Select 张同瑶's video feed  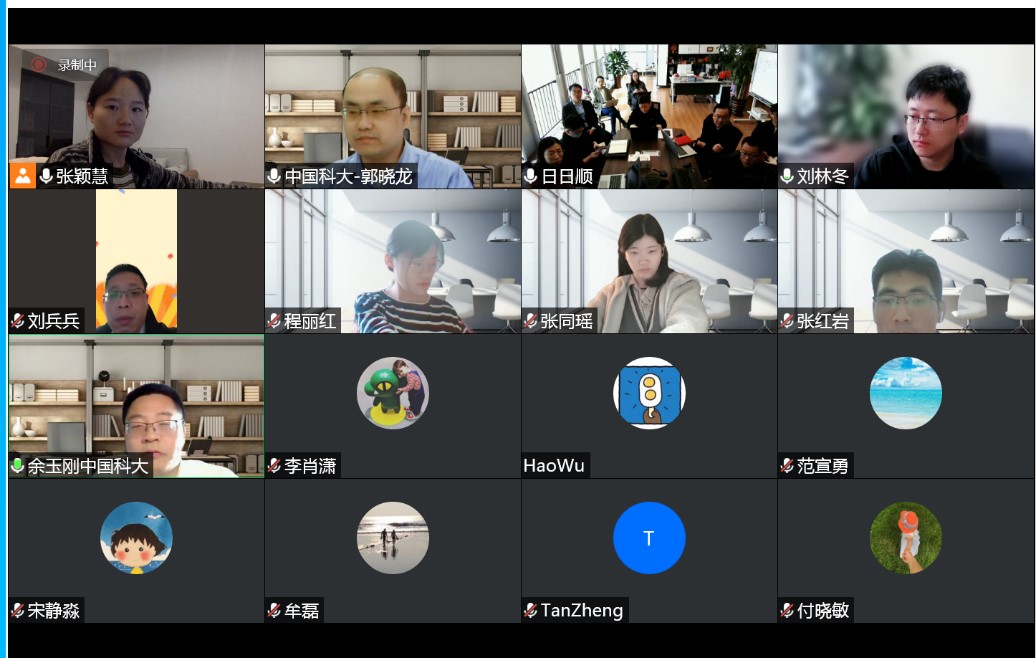click(x=649, y=261)
